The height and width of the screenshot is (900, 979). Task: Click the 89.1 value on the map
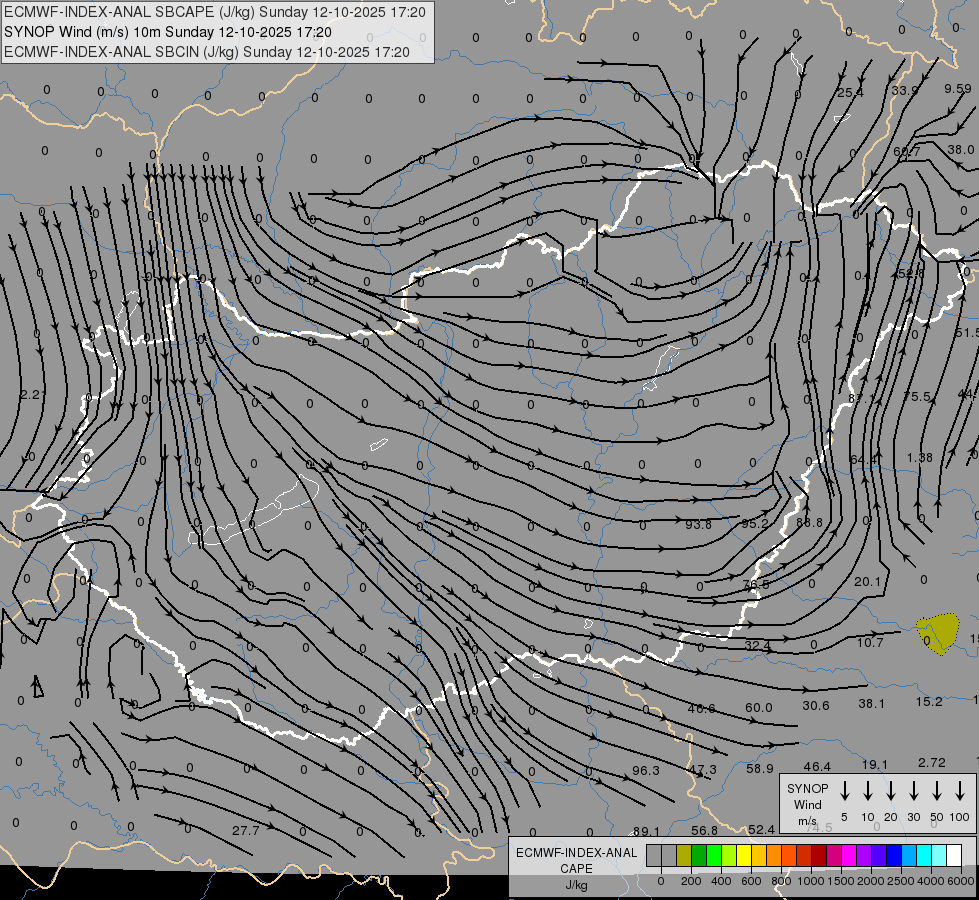646,831
